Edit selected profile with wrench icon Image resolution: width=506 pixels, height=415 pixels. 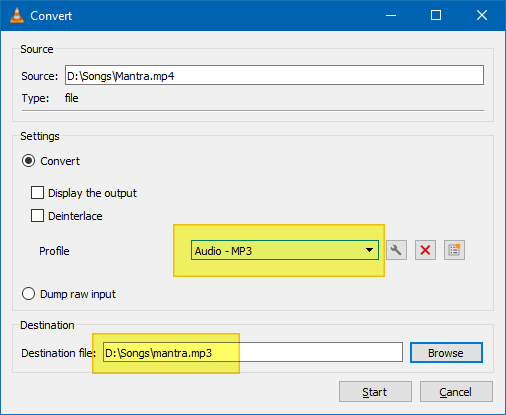(x=396, y=250)
